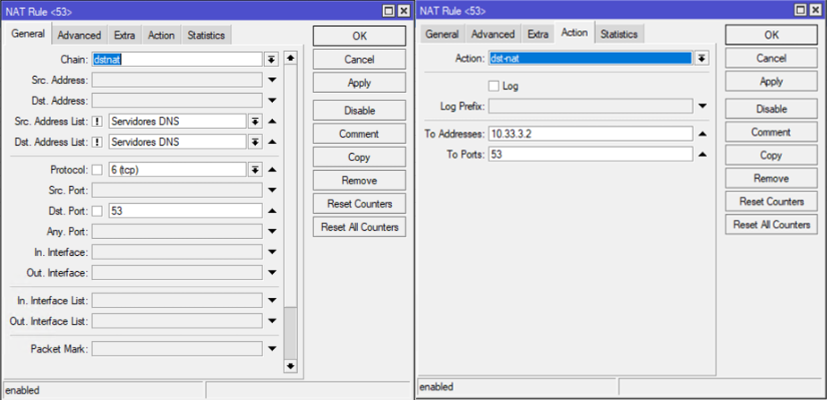
Task: Collapse the Dst. Port field using up arrow
Action: (x=272, y=211)
